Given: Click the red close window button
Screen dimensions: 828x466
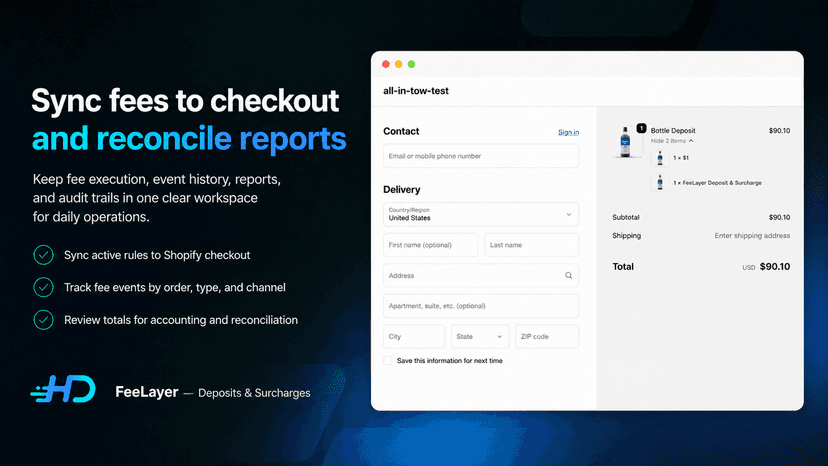Looking at the screenshot, I should pos(385,64).
